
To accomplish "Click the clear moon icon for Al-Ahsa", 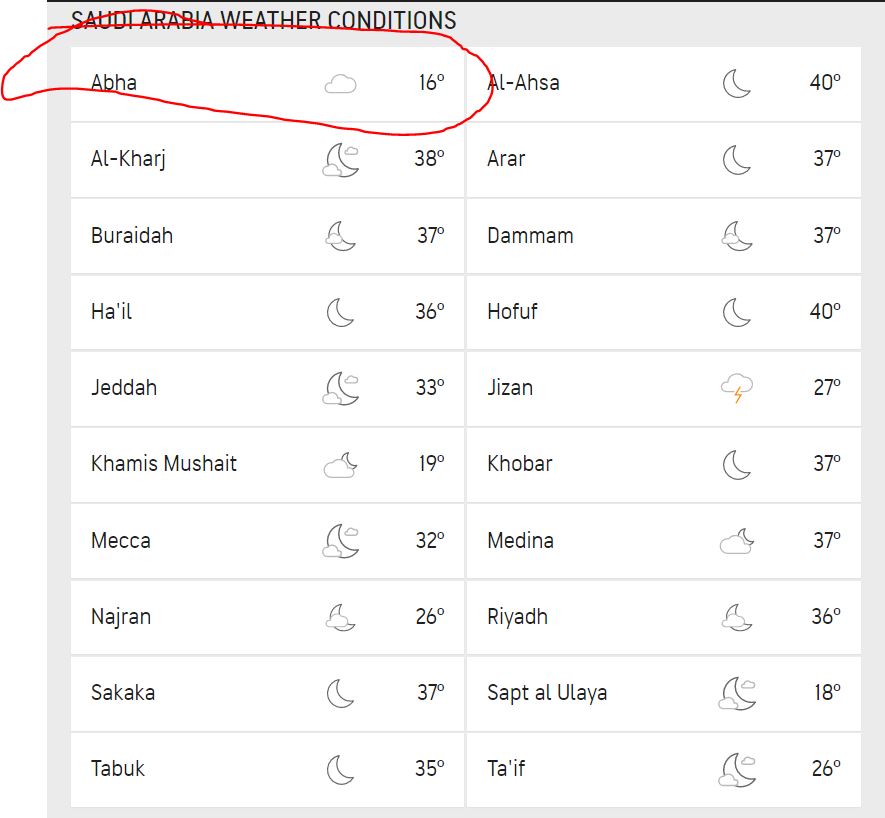I will coord(737,84).
